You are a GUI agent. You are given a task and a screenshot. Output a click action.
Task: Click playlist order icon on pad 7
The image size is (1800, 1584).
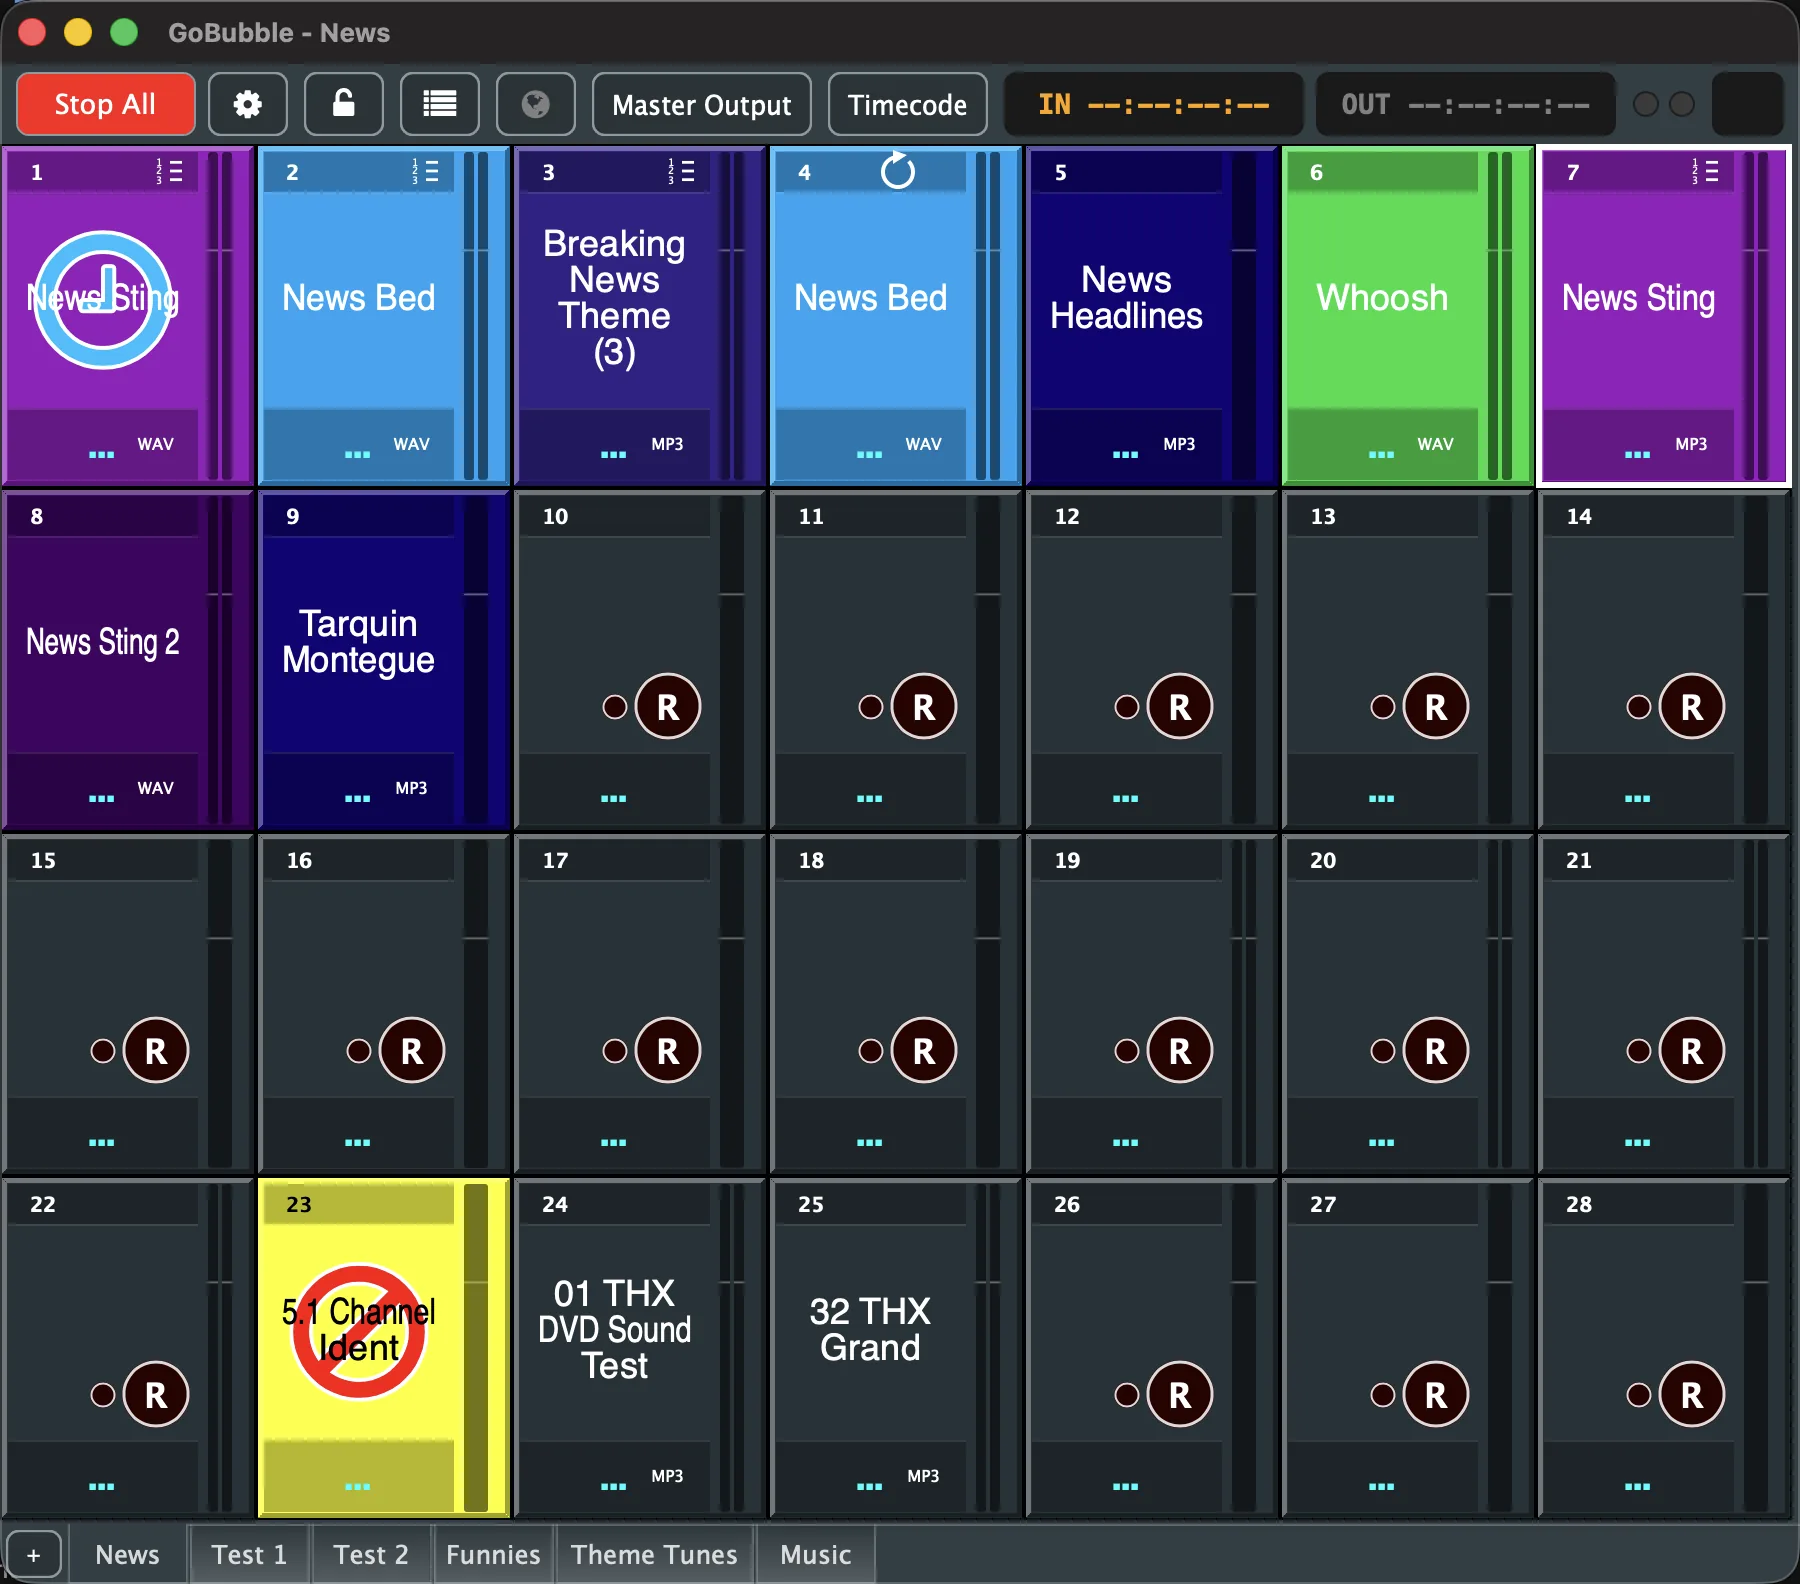1705,172
